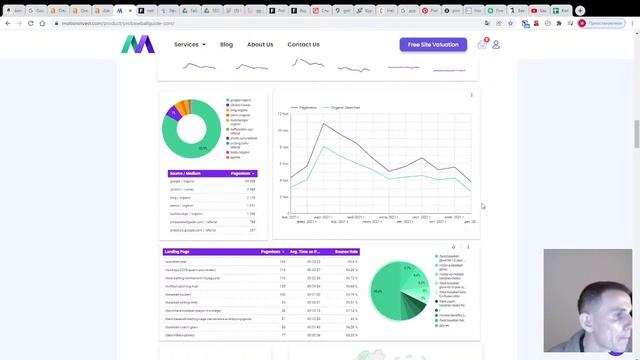Click Free Site Valuation button

(433, 44)
